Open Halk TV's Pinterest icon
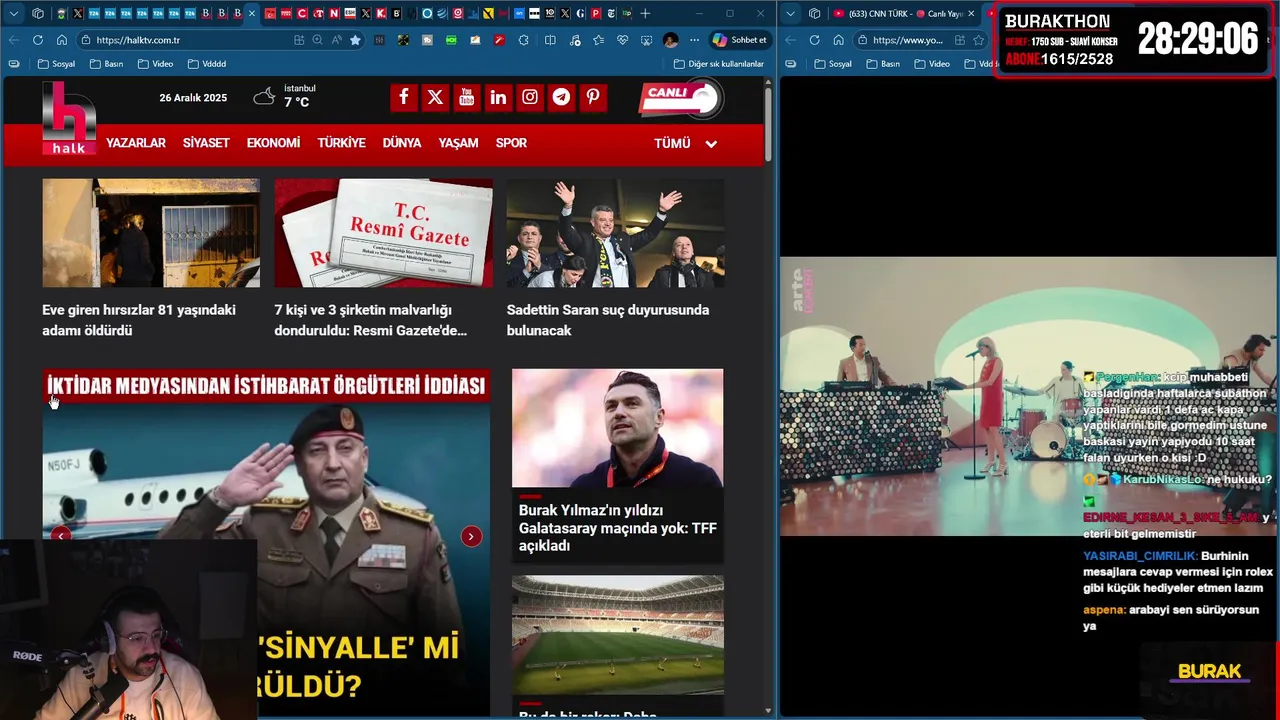Viewport: 1280px width, 720px height. [593, 97]
